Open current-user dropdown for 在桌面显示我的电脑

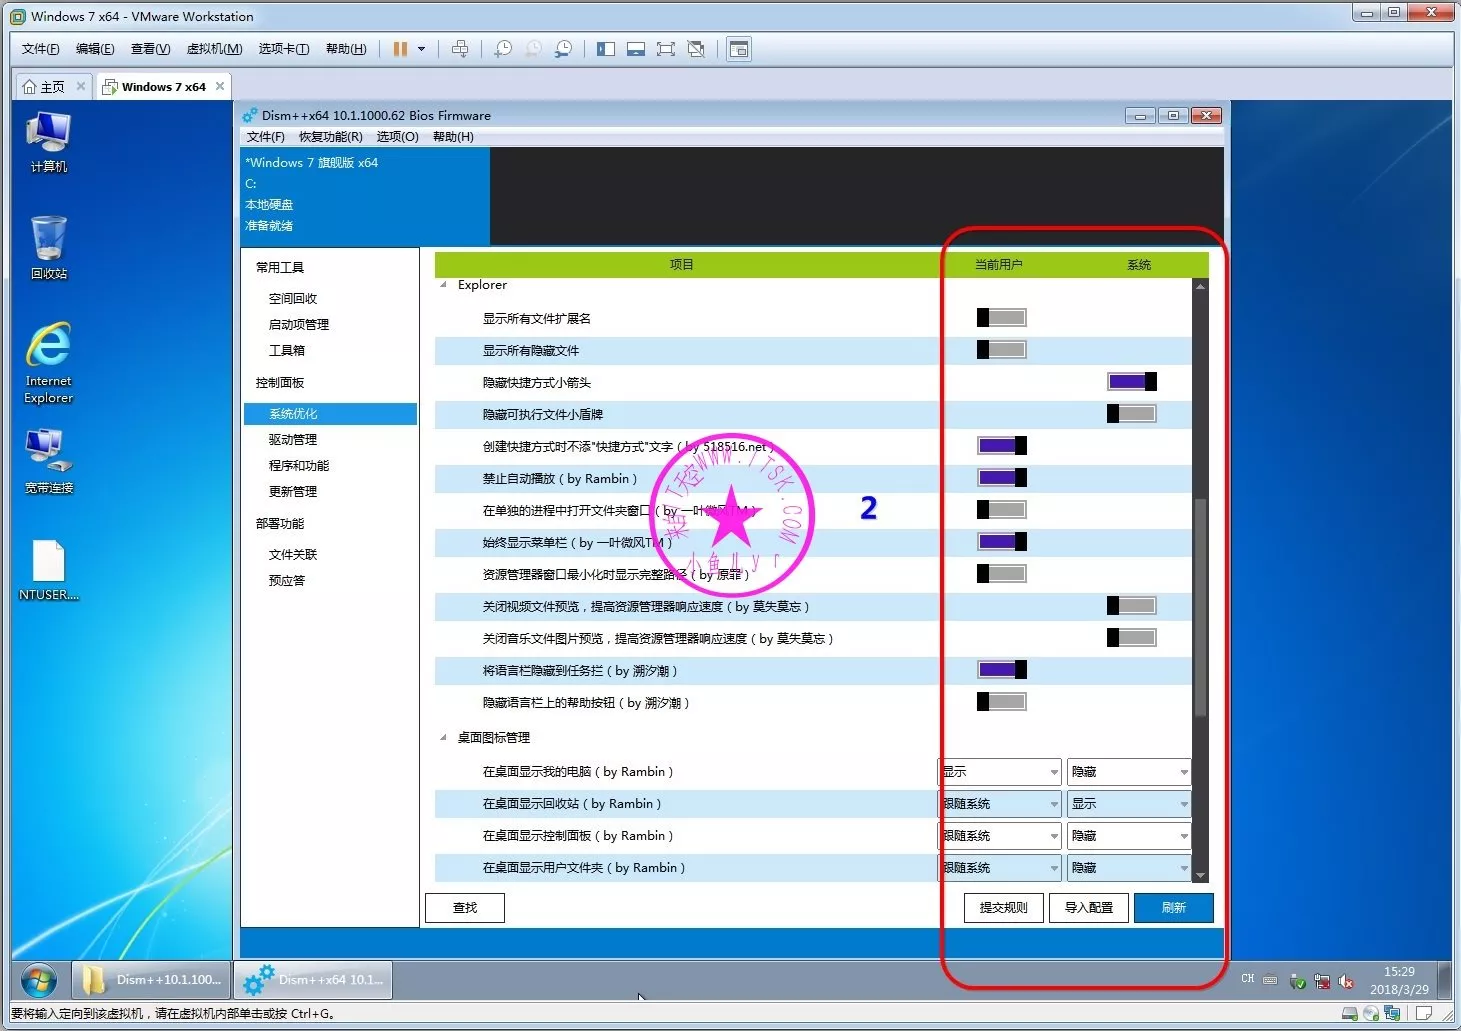pyautogui.click(x=1000, y=772)
